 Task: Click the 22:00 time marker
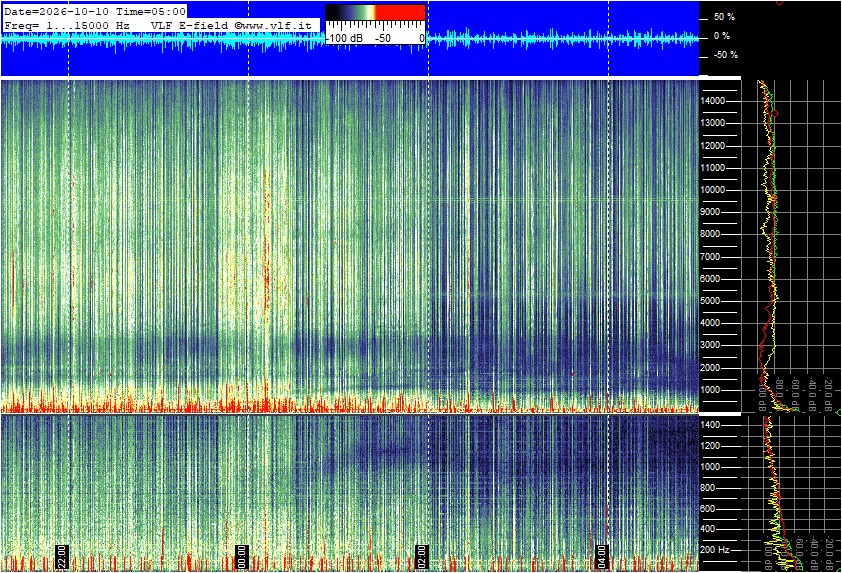[62, 557]
